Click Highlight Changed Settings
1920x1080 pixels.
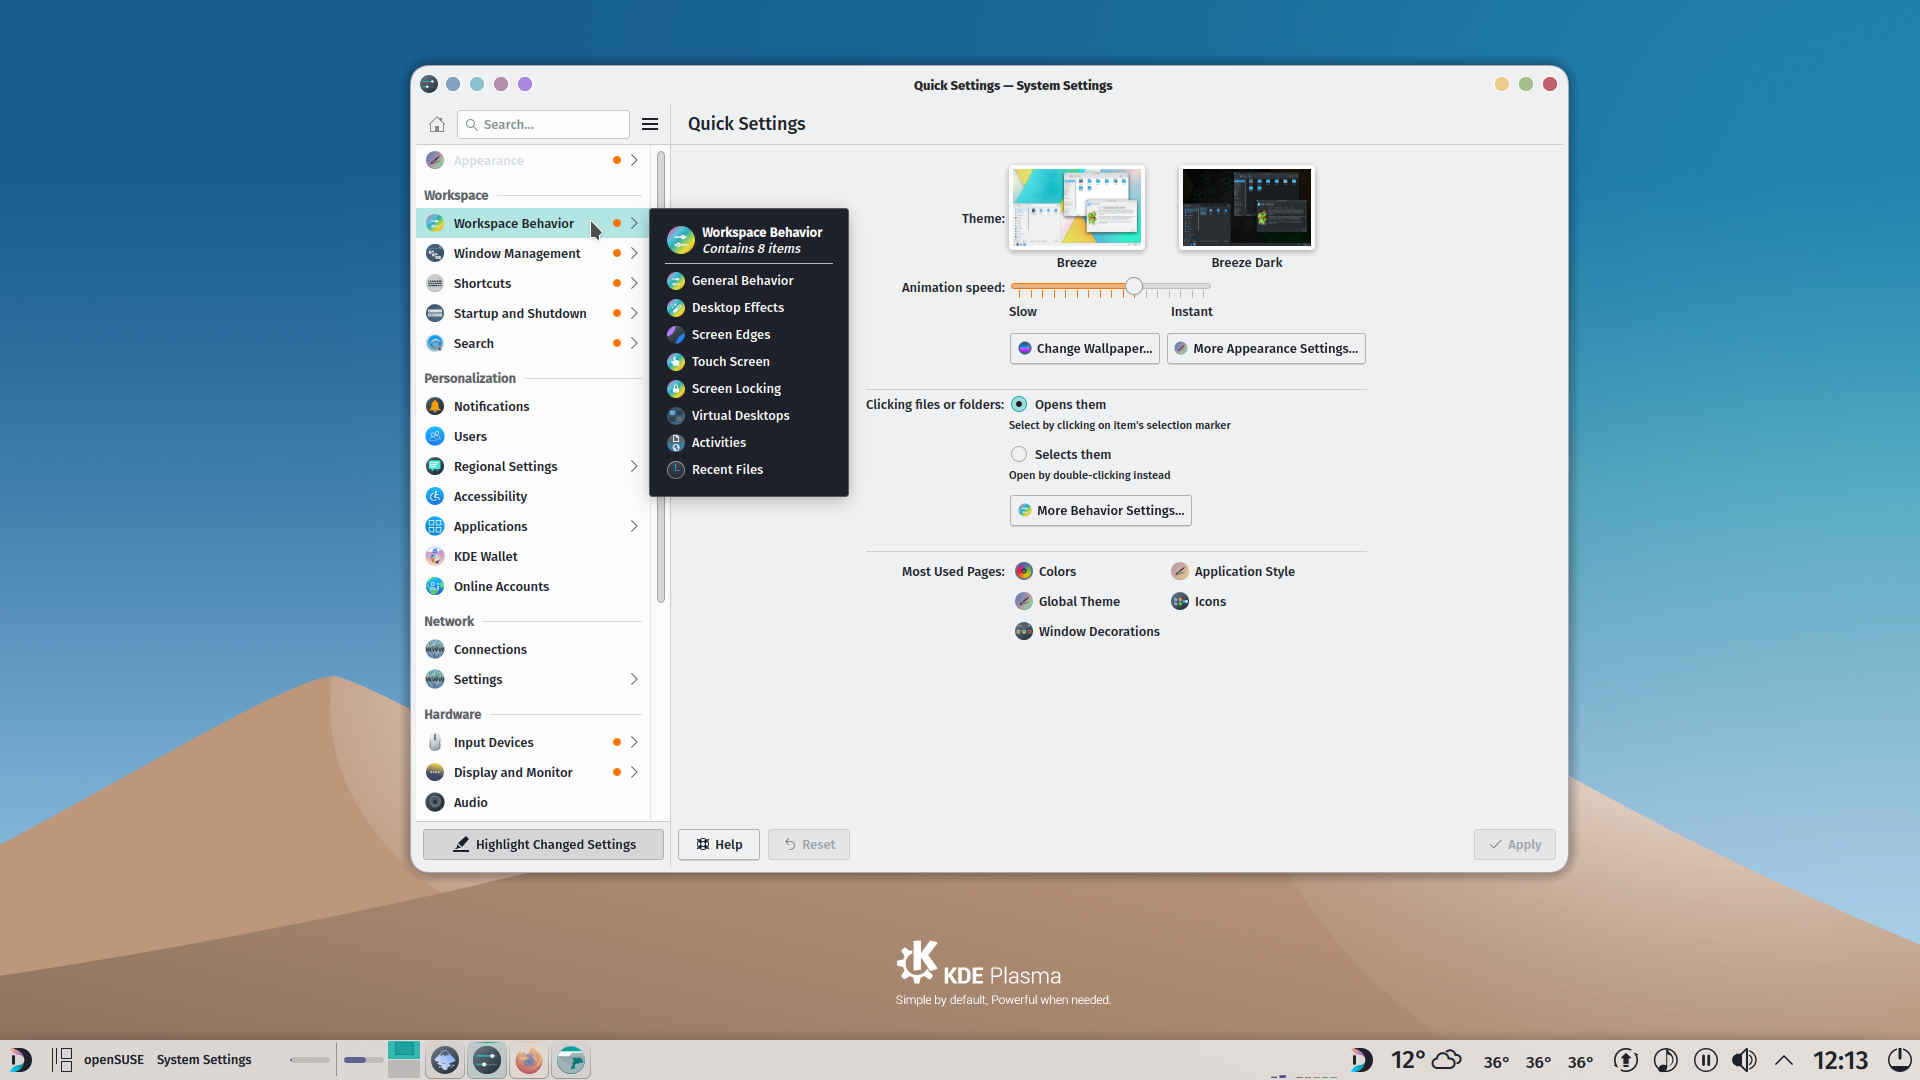point(543,844)
